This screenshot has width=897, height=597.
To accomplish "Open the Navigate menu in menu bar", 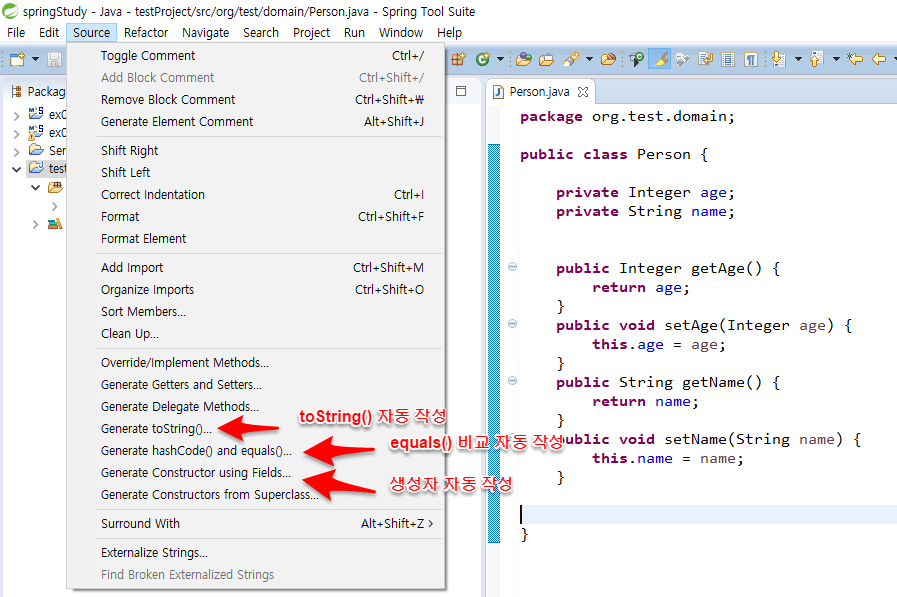I will click(x=205, y=33).
